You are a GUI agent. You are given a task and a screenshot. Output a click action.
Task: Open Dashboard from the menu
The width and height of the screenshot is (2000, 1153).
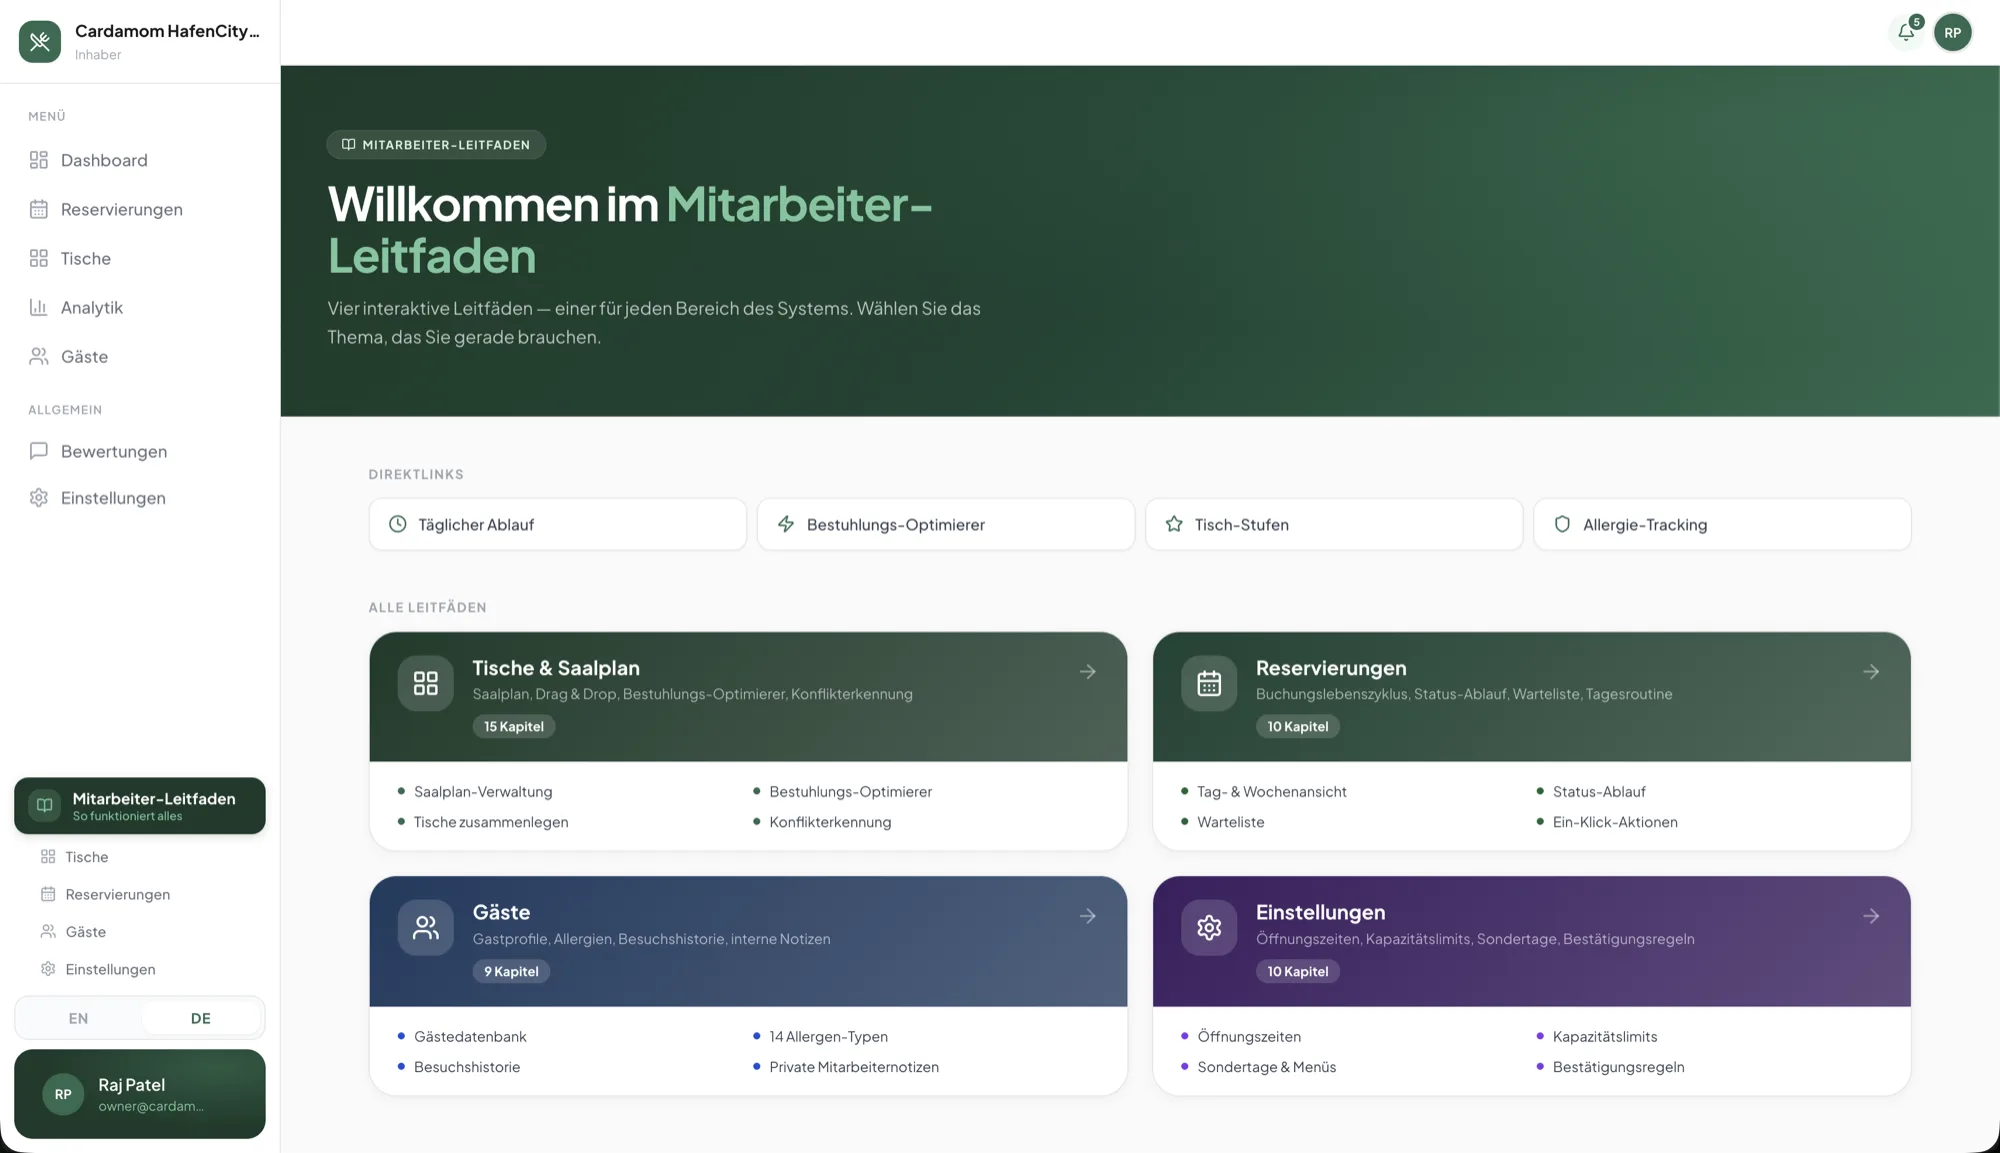pos(140,160)
